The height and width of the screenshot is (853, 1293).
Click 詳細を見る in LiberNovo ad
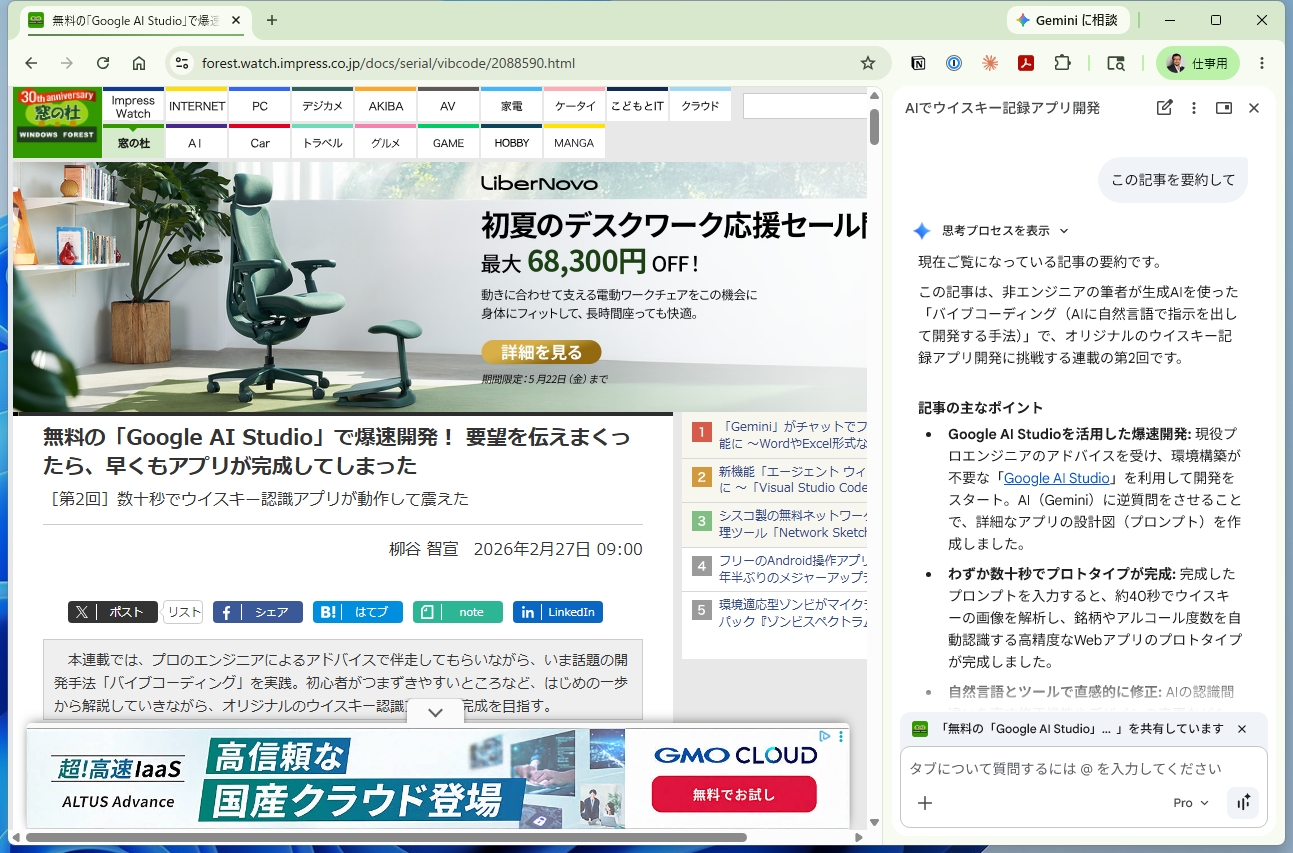541,352
